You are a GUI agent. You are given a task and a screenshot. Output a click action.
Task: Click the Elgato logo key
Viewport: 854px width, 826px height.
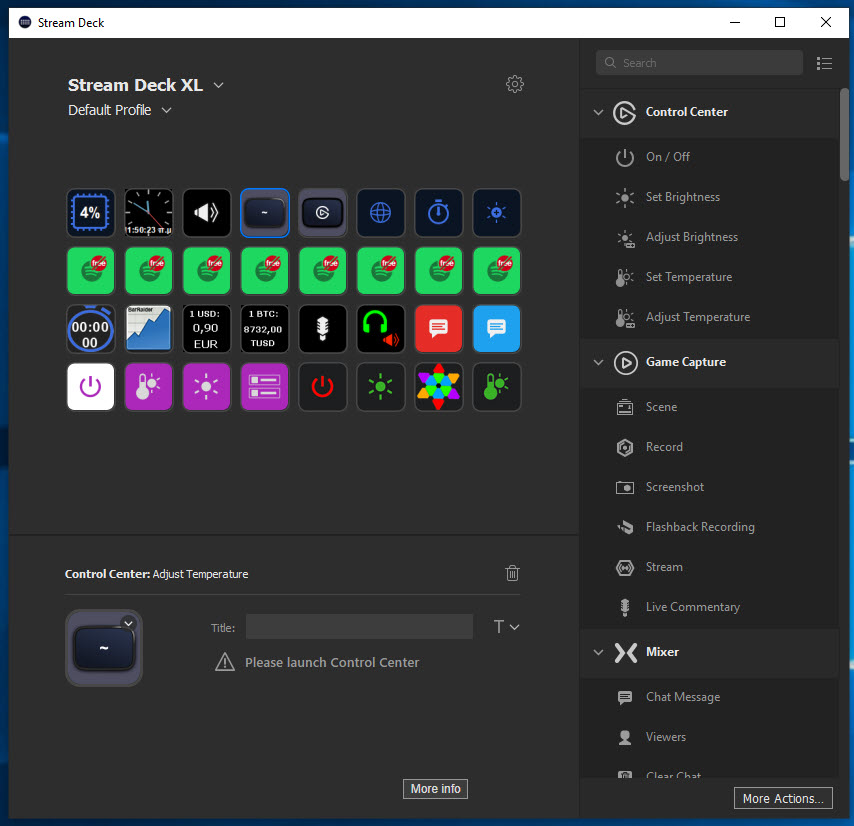[x=322, y=212]
